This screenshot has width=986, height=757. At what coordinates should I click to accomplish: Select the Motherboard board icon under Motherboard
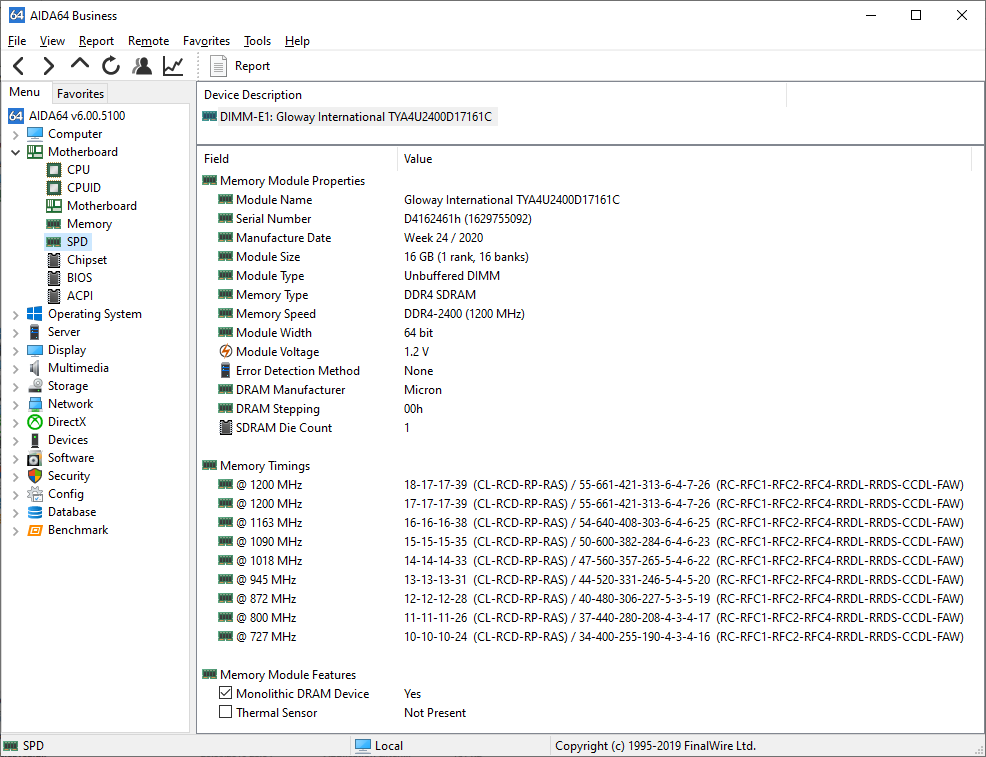(x=54, y=206)
